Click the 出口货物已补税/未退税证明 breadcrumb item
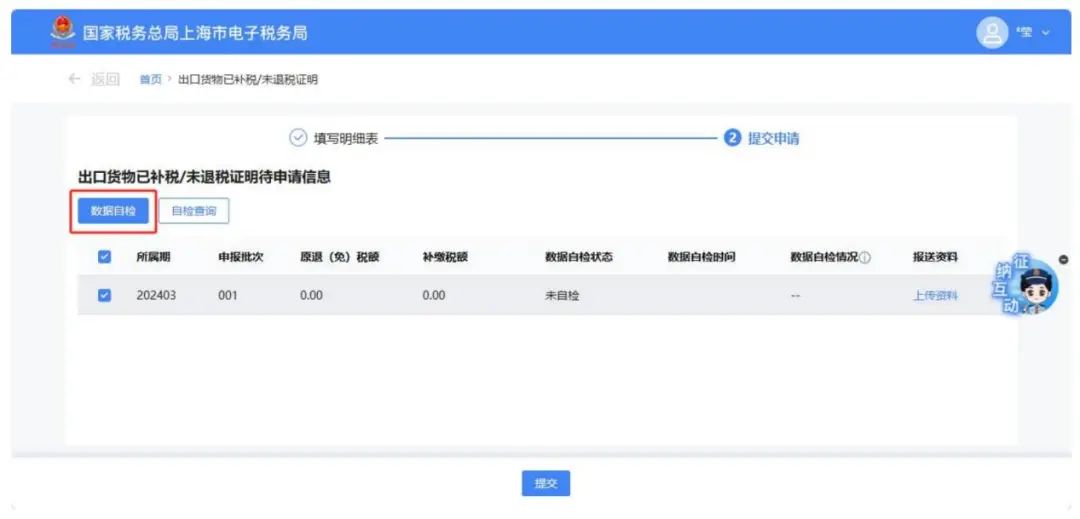This screenshot has width=1080, height=519. (248, 80)
